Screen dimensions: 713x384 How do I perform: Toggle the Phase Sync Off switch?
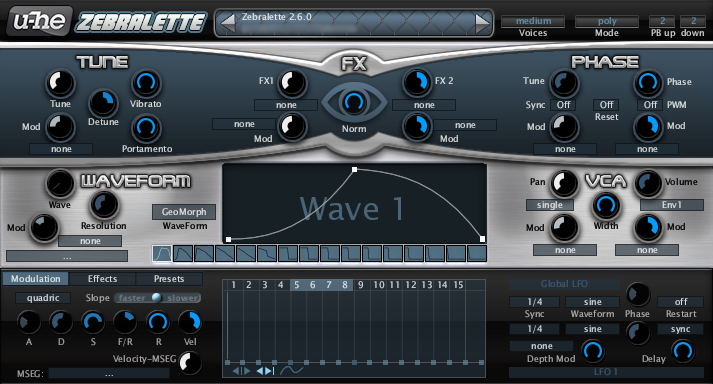click(563, 105)
